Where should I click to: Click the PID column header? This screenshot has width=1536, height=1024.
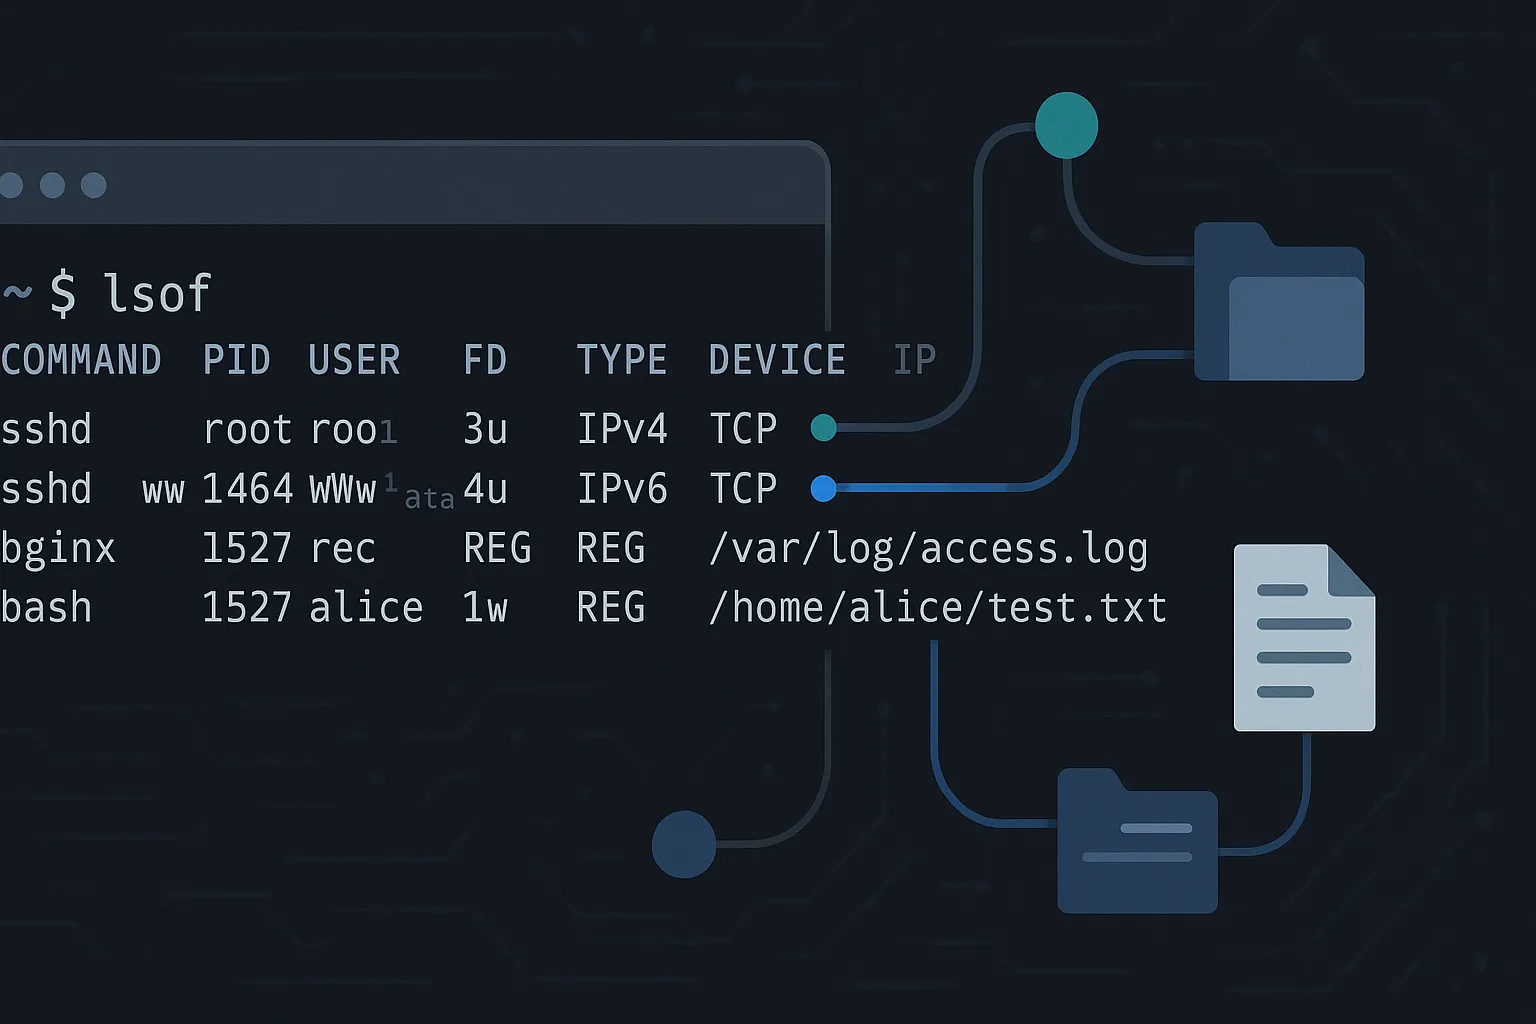point(236,360)
